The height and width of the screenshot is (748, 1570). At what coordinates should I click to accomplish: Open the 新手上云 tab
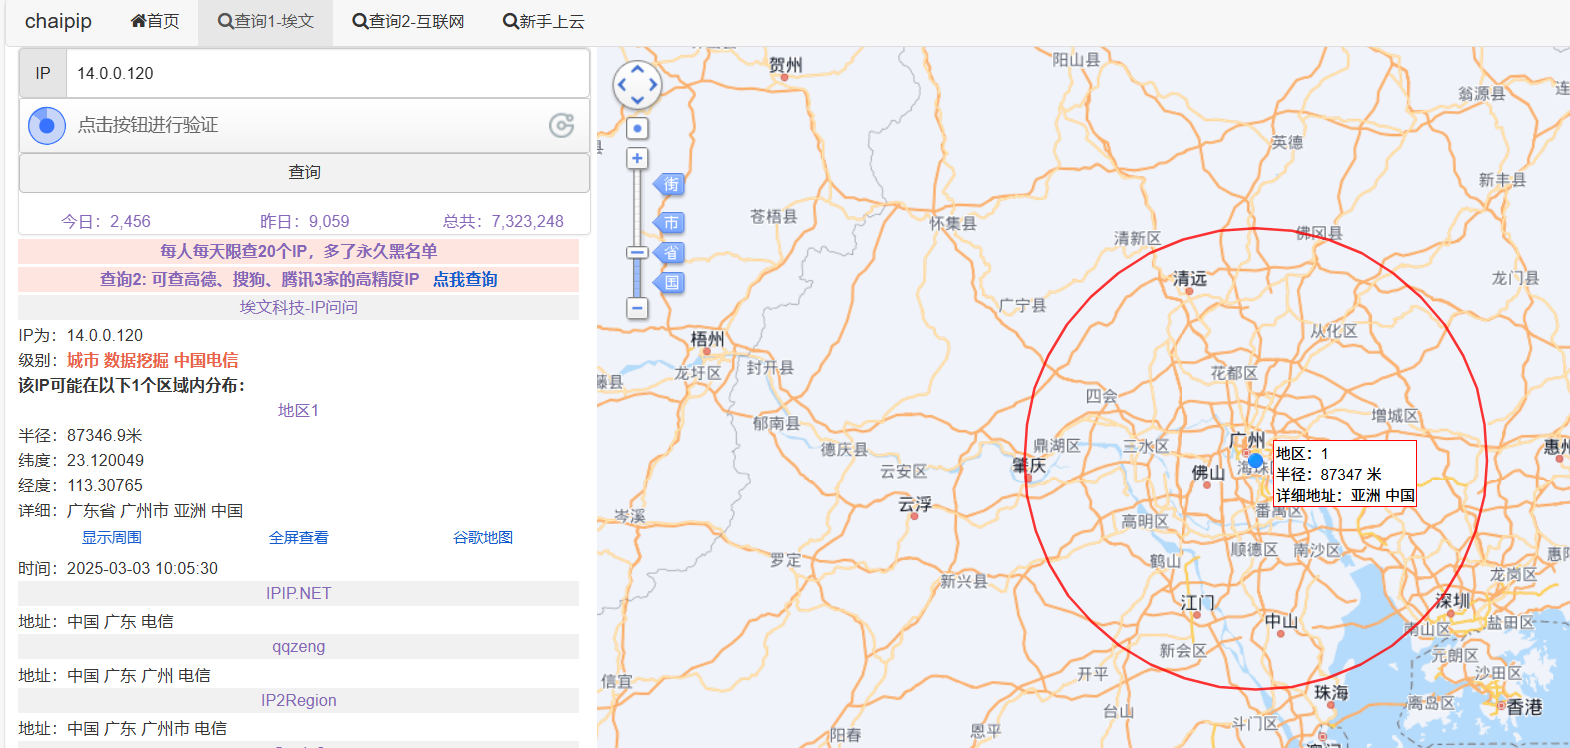(x=543, y=21)
